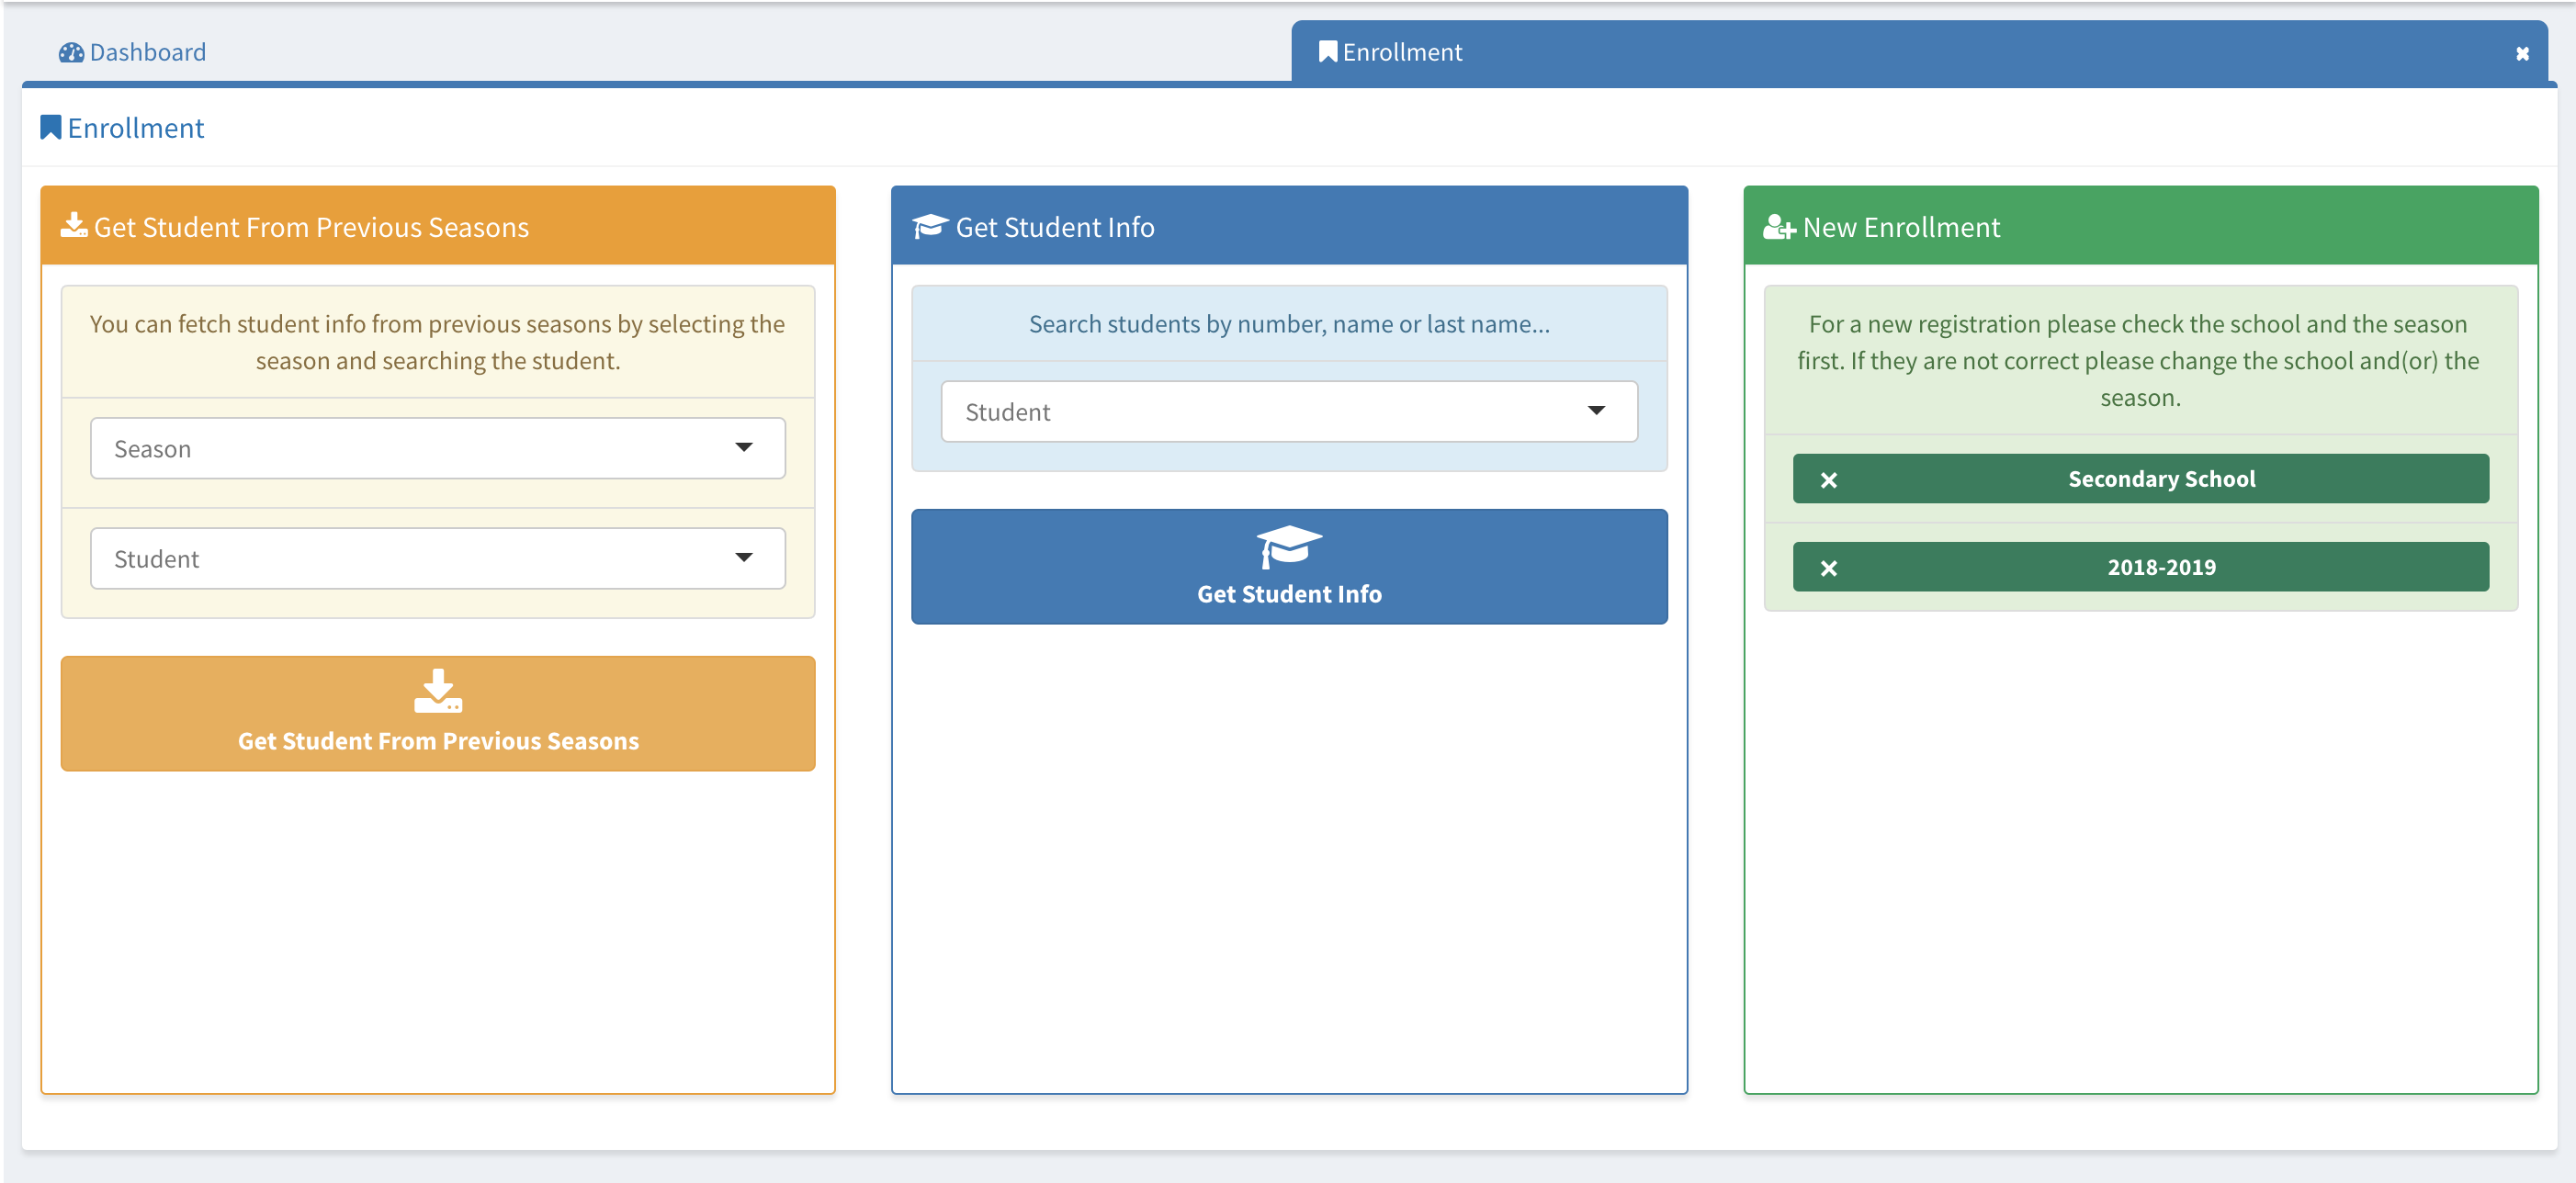This screenshot has height=1183, width=2576.
Task: Click the bookmark icon in Enrollment tab
Action: 1327,52
